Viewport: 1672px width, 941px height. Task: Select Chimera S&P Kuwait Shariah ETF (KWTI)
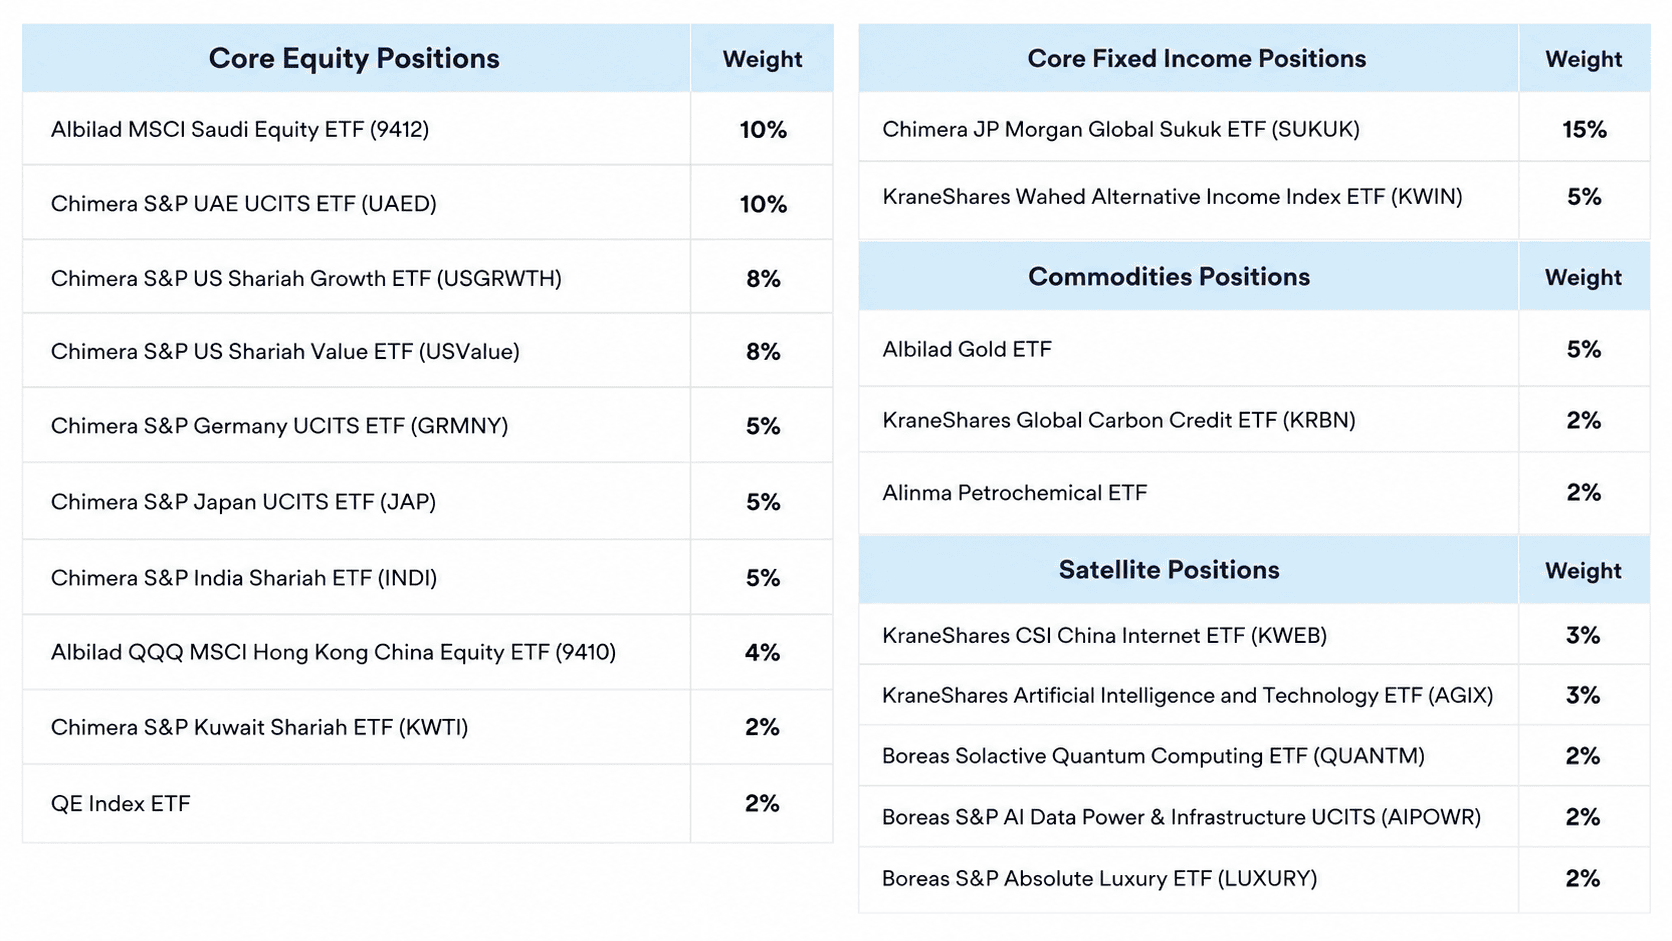coord(259,727)
